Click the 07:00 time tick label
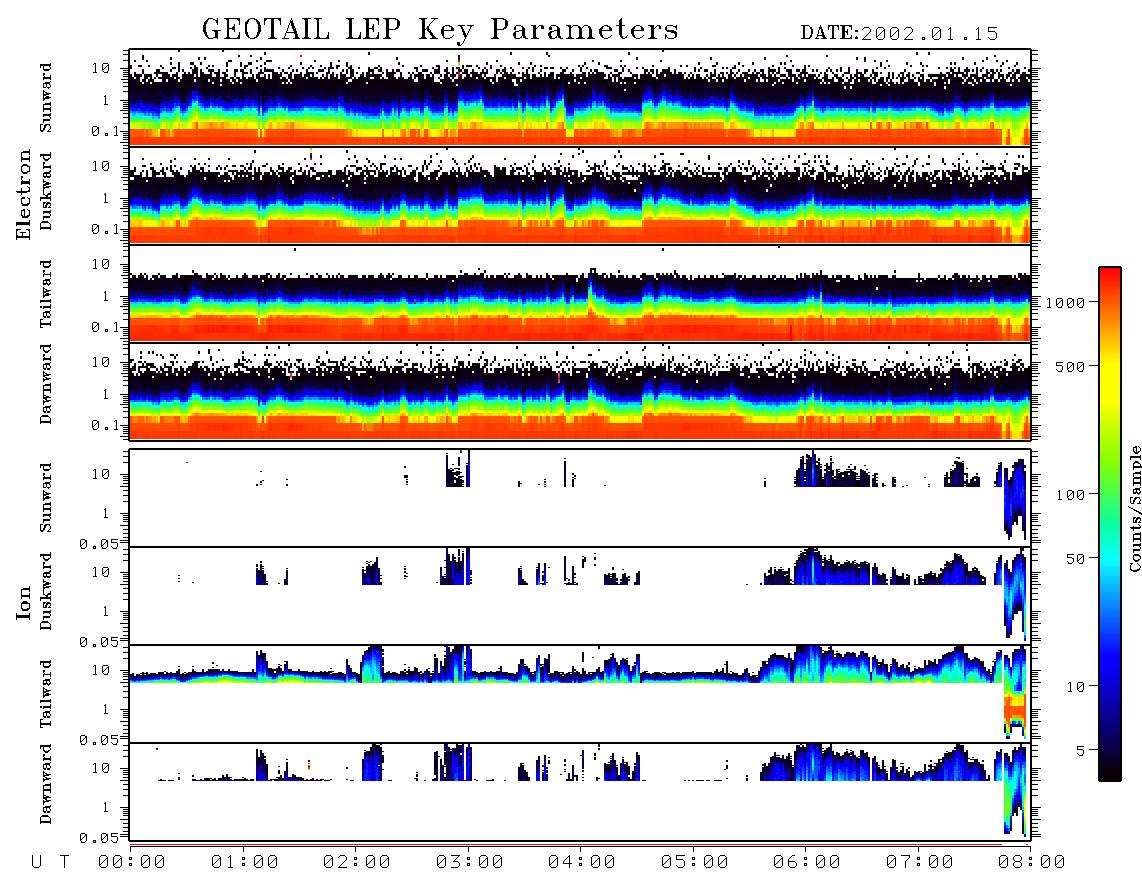Image resolution: width=1142 pixels, height=880 pixels. (x=920, y=862)
